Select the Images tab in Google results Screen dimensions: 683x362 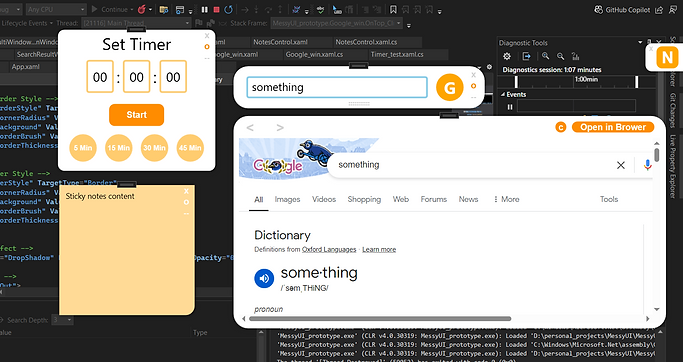coord(287,199)
